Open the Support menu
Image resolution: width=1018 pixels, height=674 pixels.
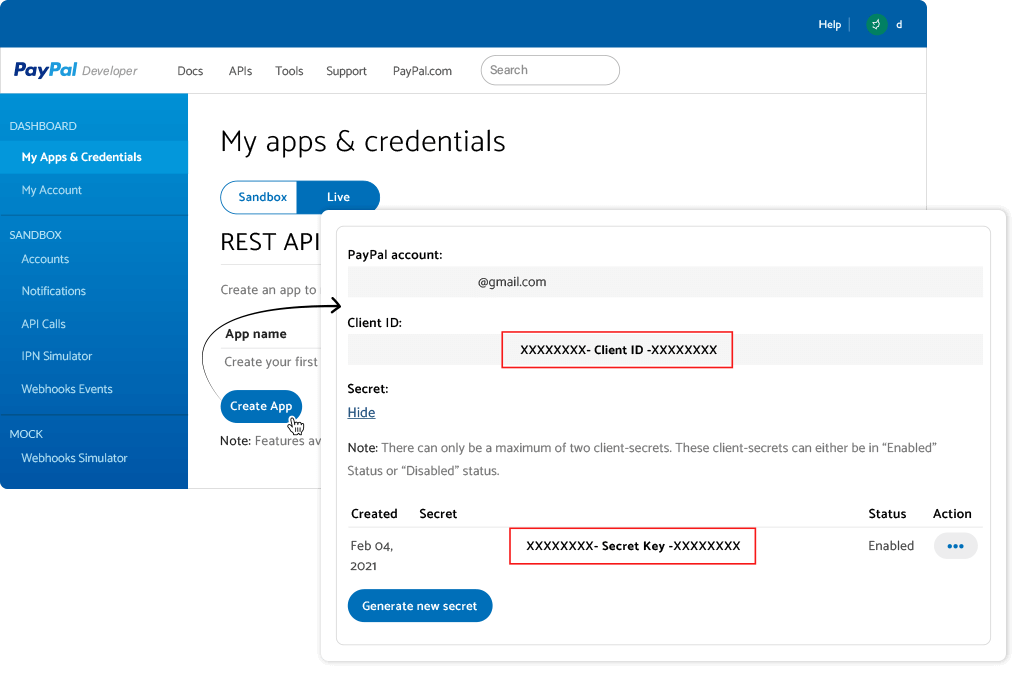346,71
